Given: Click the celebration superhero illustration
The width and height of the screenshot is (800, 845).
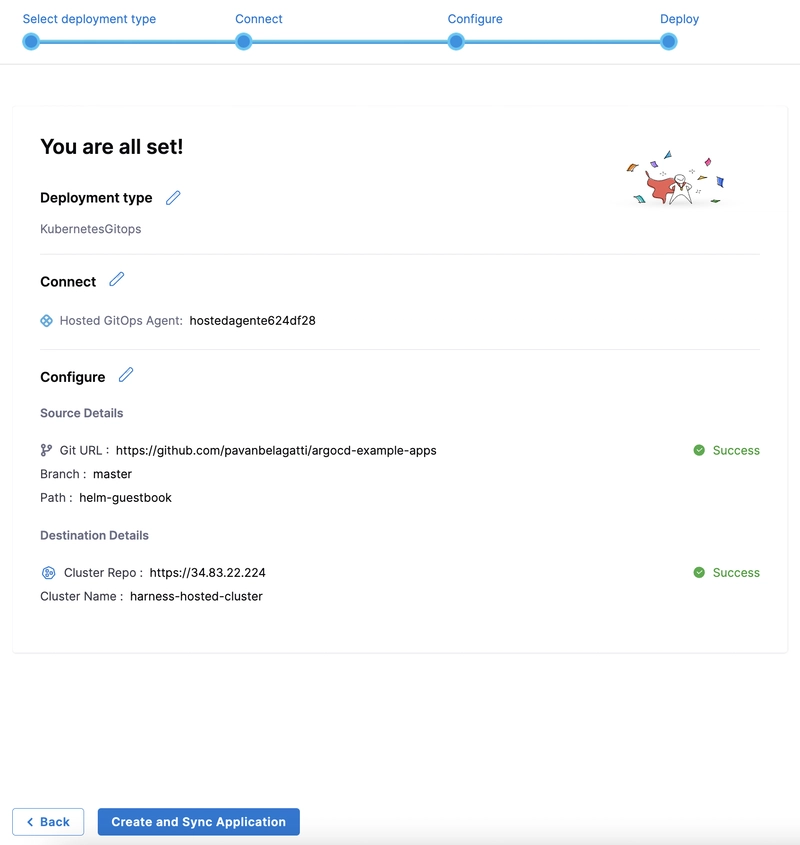Looking at the screenshot, I should 675,178.
